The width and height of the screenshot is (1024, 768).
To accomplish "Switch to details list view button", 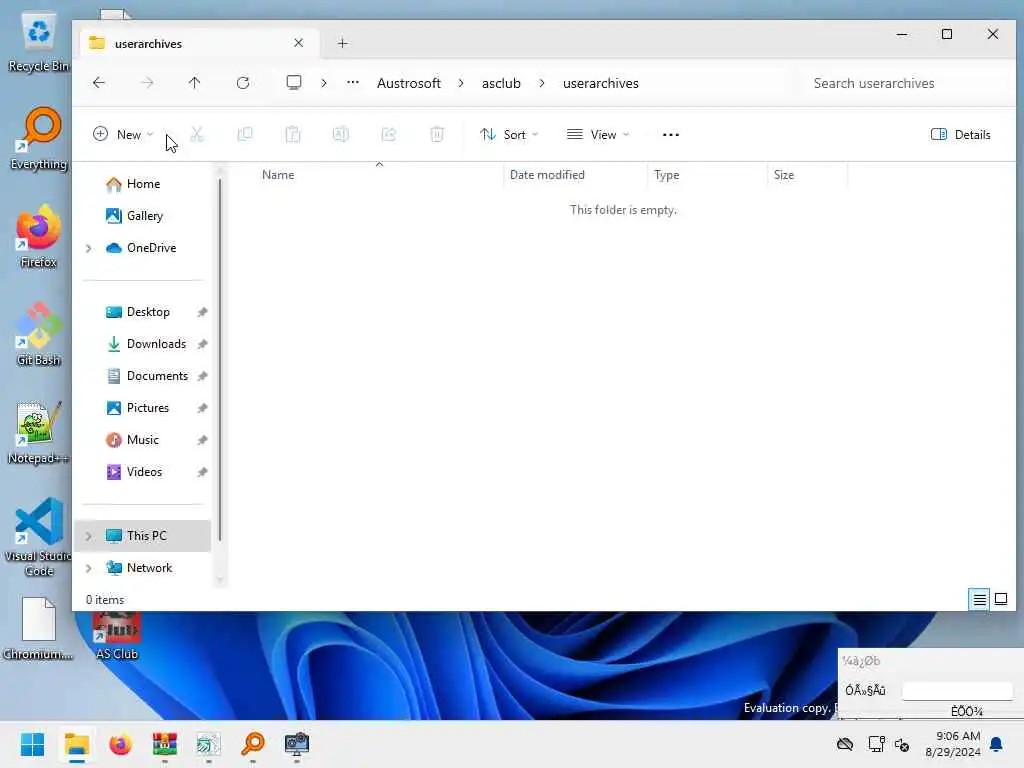I will [980, 600].
